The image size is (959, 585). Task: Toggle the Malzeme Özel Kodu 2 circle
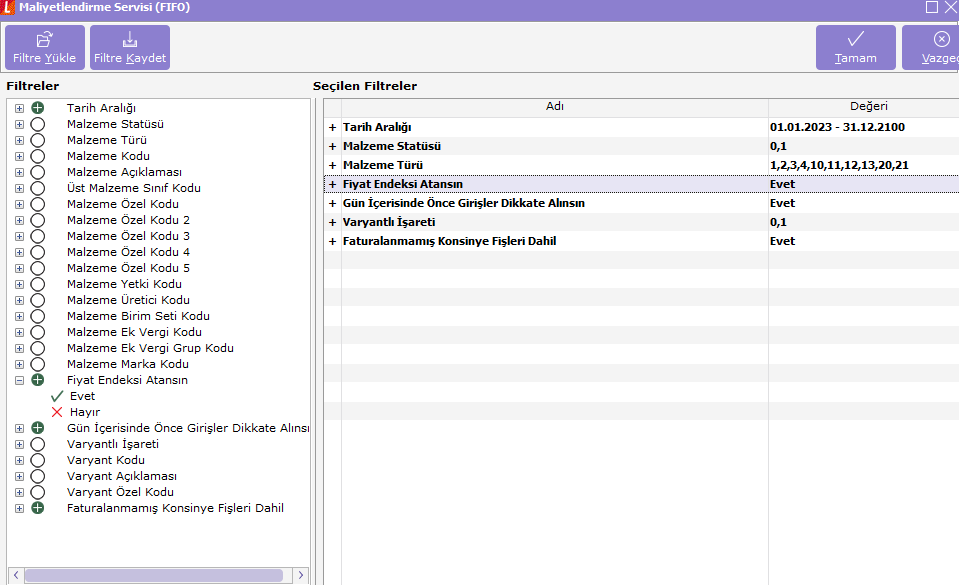[x=38, y=220]
